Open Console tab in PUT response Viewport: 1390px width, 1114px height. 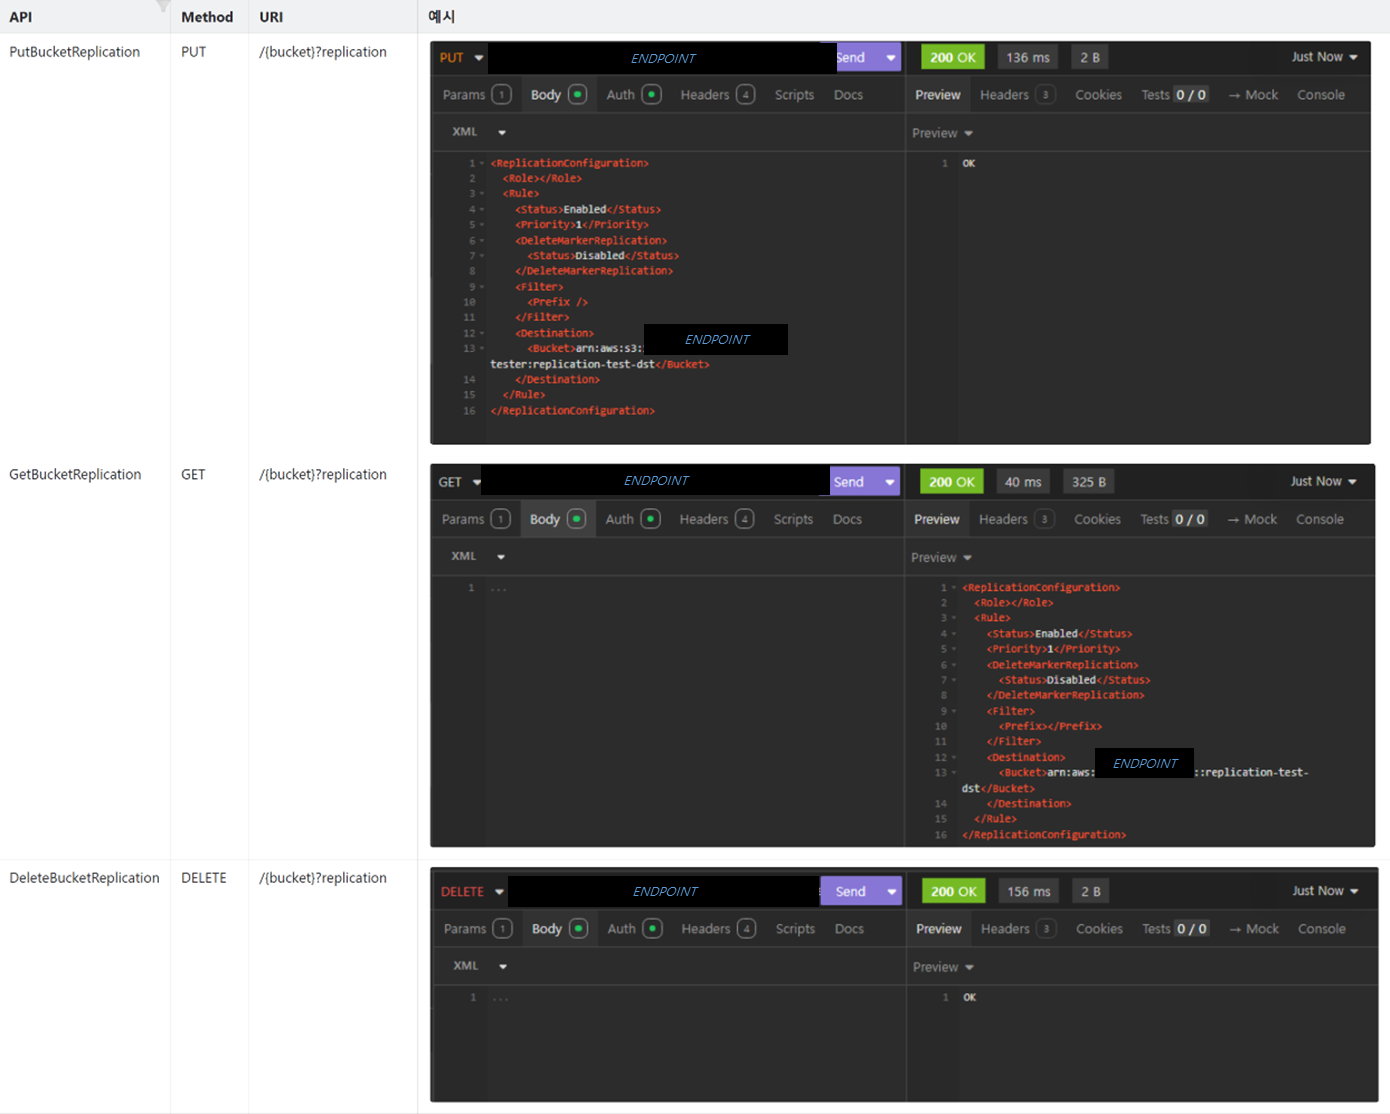point(1320,95)
